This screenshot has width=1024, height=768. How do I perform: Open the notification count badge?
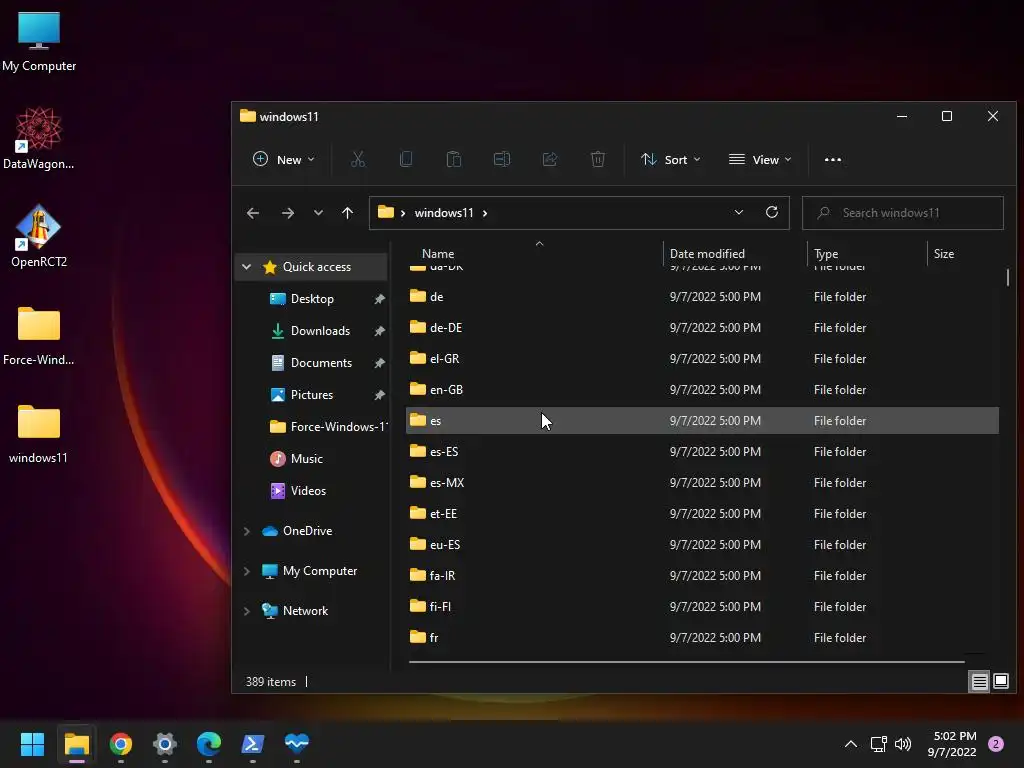pos(996,744)
